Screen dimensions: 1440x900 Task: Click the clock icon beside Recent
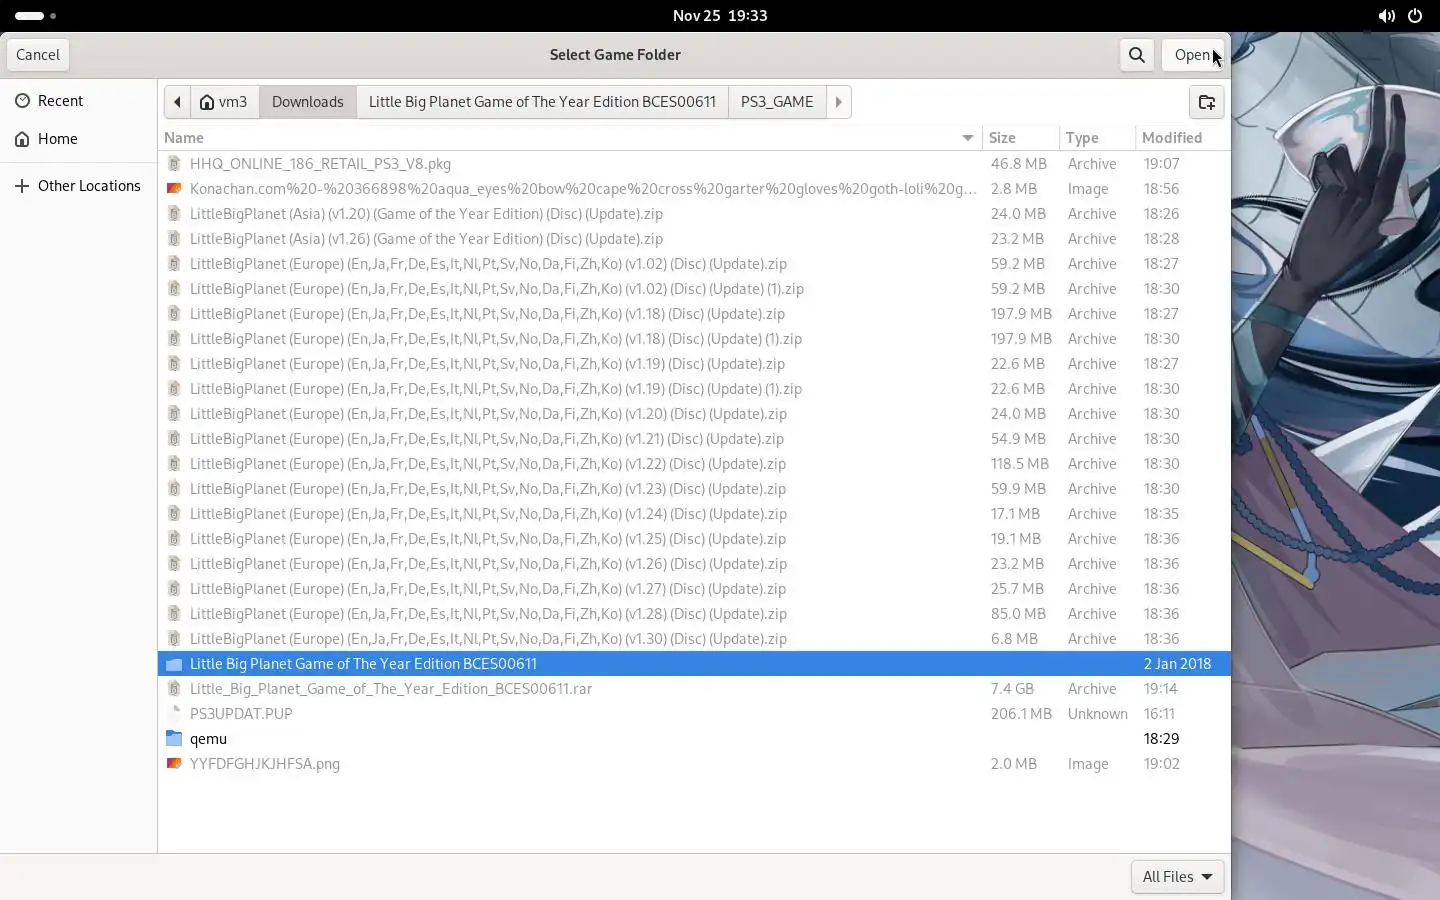[22, 101]
